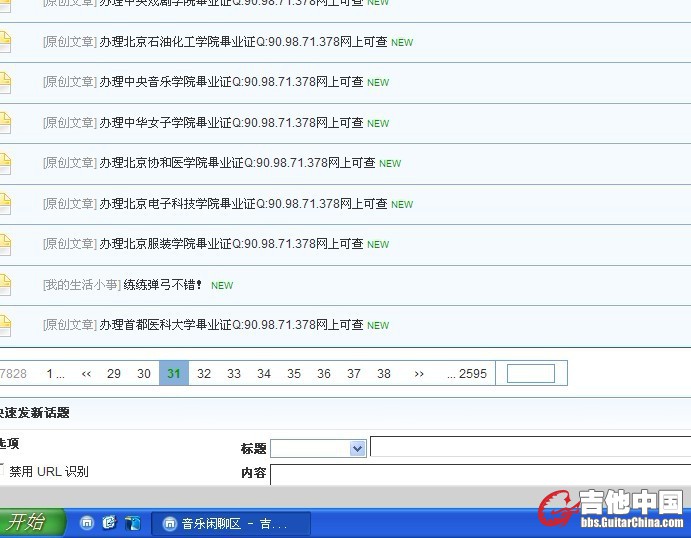Click the show desktop quick launch icon
The image size is (691, 538).
coord(132,523)
